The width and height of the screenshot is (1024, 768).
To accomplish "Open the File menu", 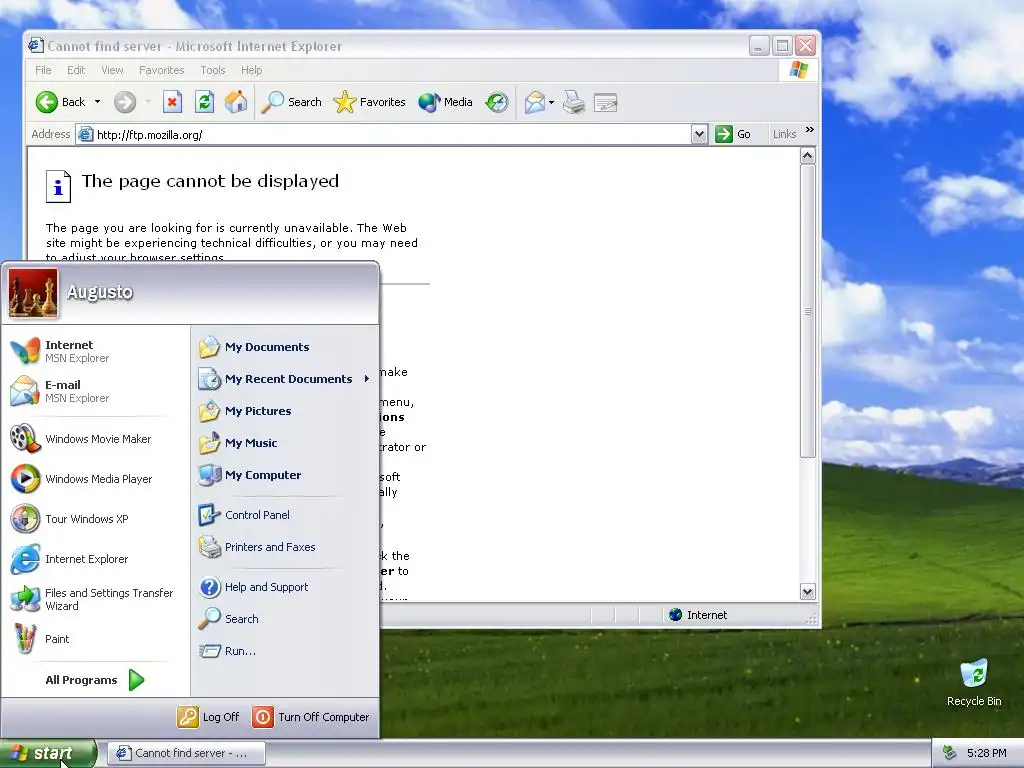I will [x=43, y=70].
